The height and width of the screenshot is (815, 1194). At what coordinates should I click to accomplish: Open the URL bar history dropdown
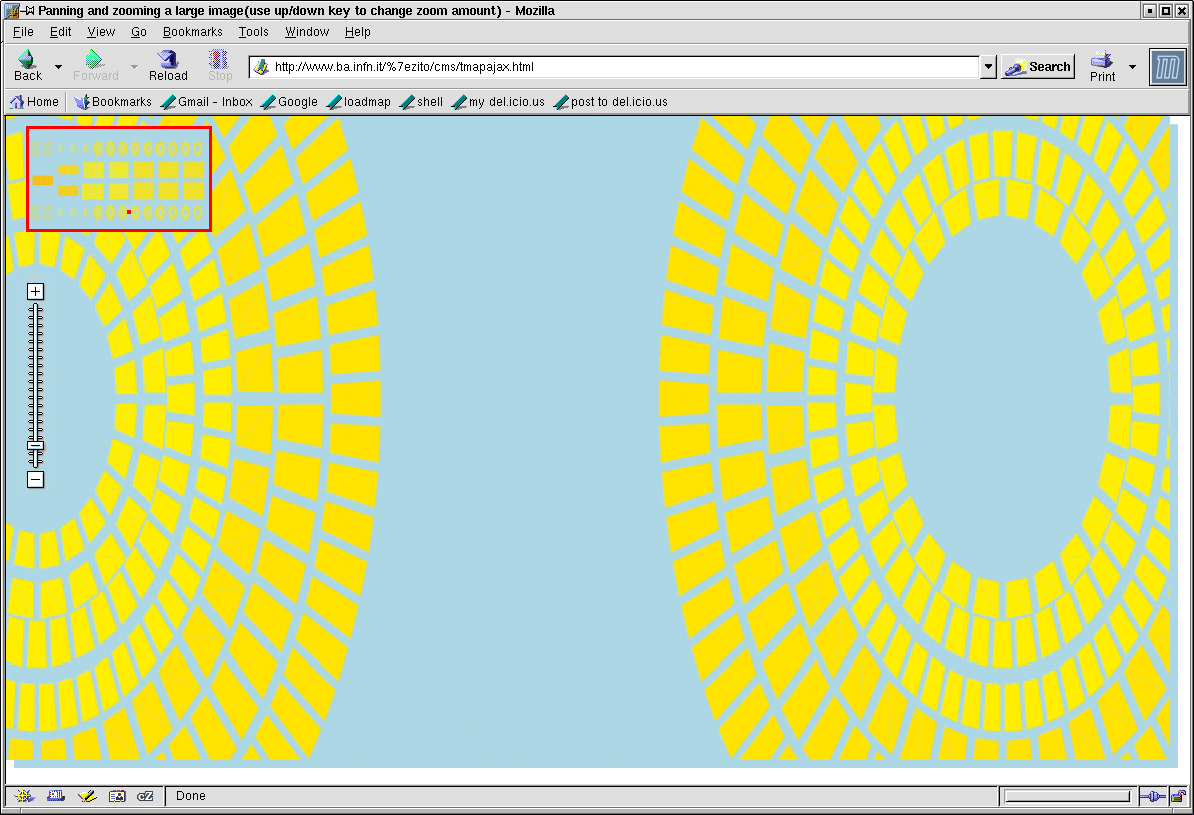[x=988, y=67]
